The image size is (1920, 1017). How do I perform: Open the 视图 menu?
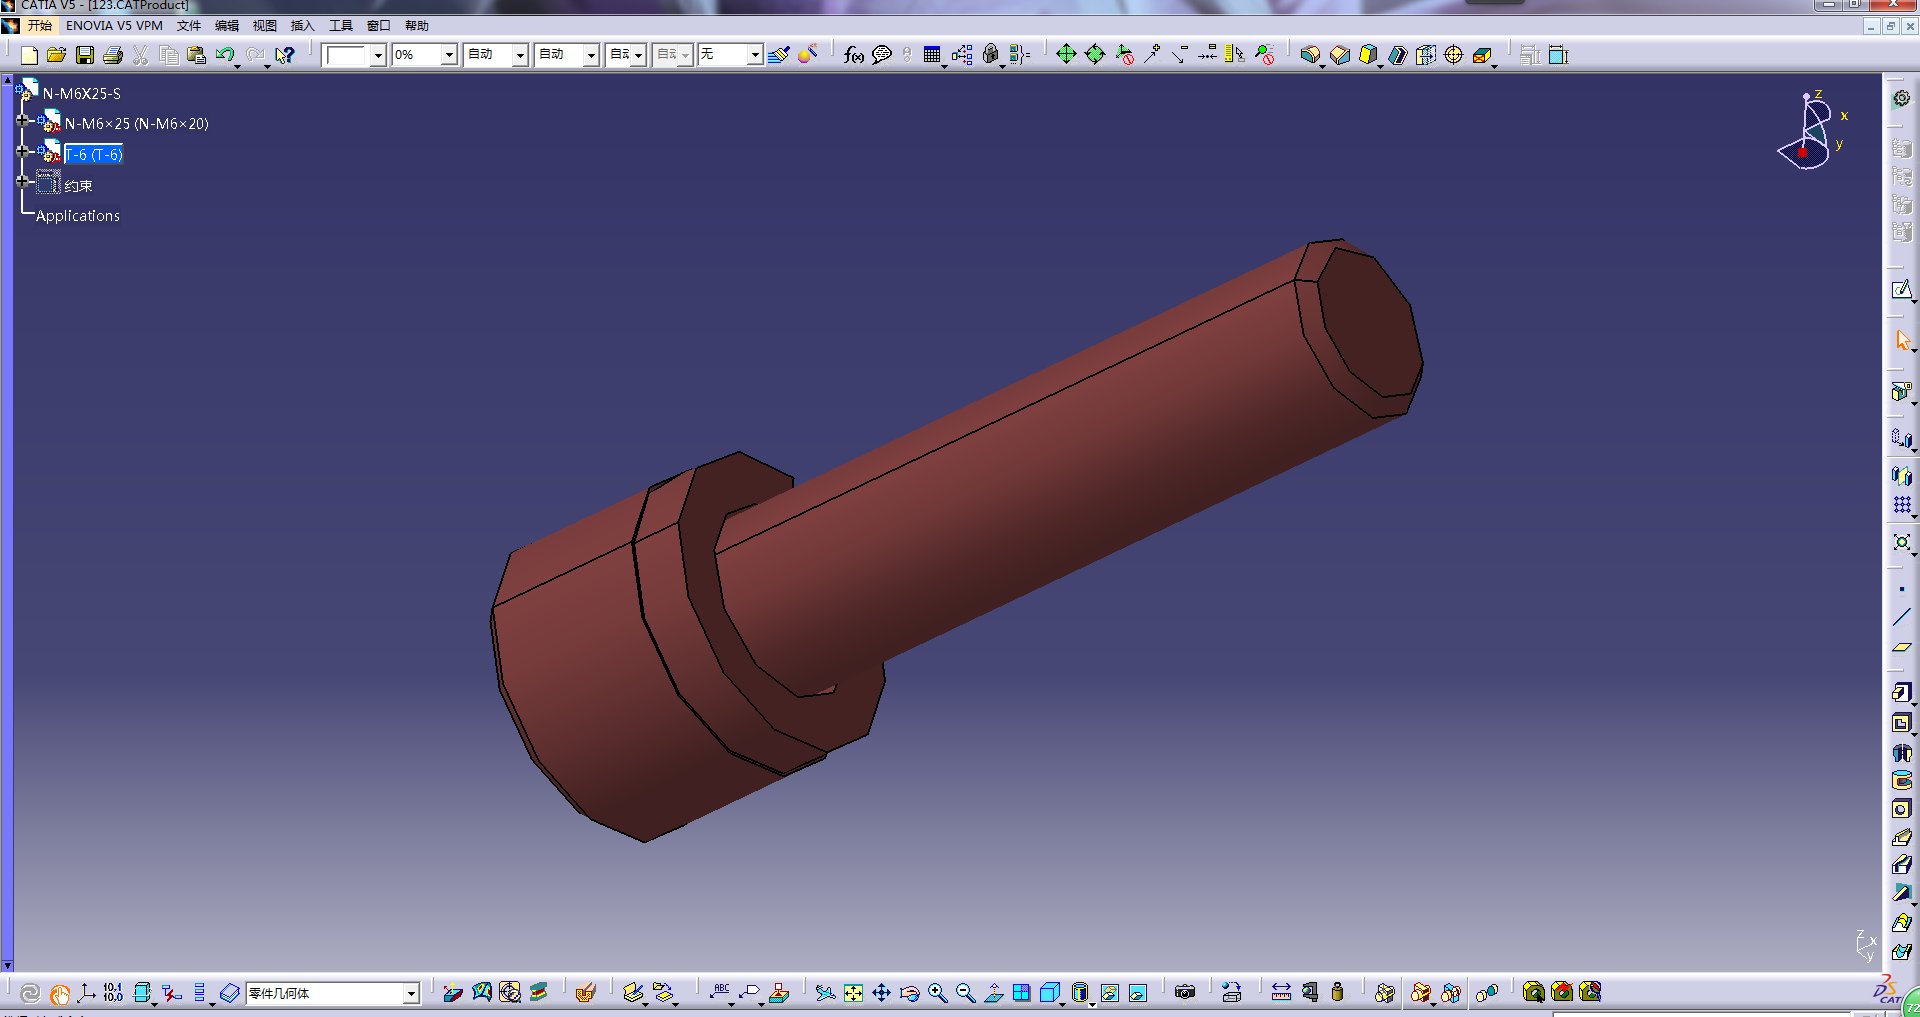pos(264,26)
